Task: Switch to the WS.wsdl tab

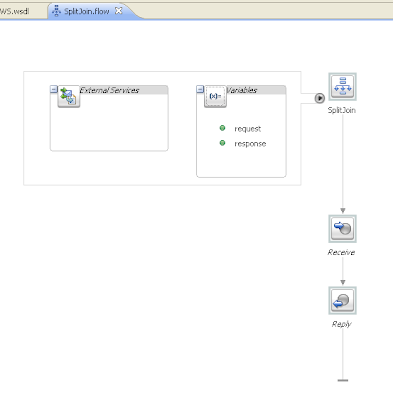Action: 15,11
